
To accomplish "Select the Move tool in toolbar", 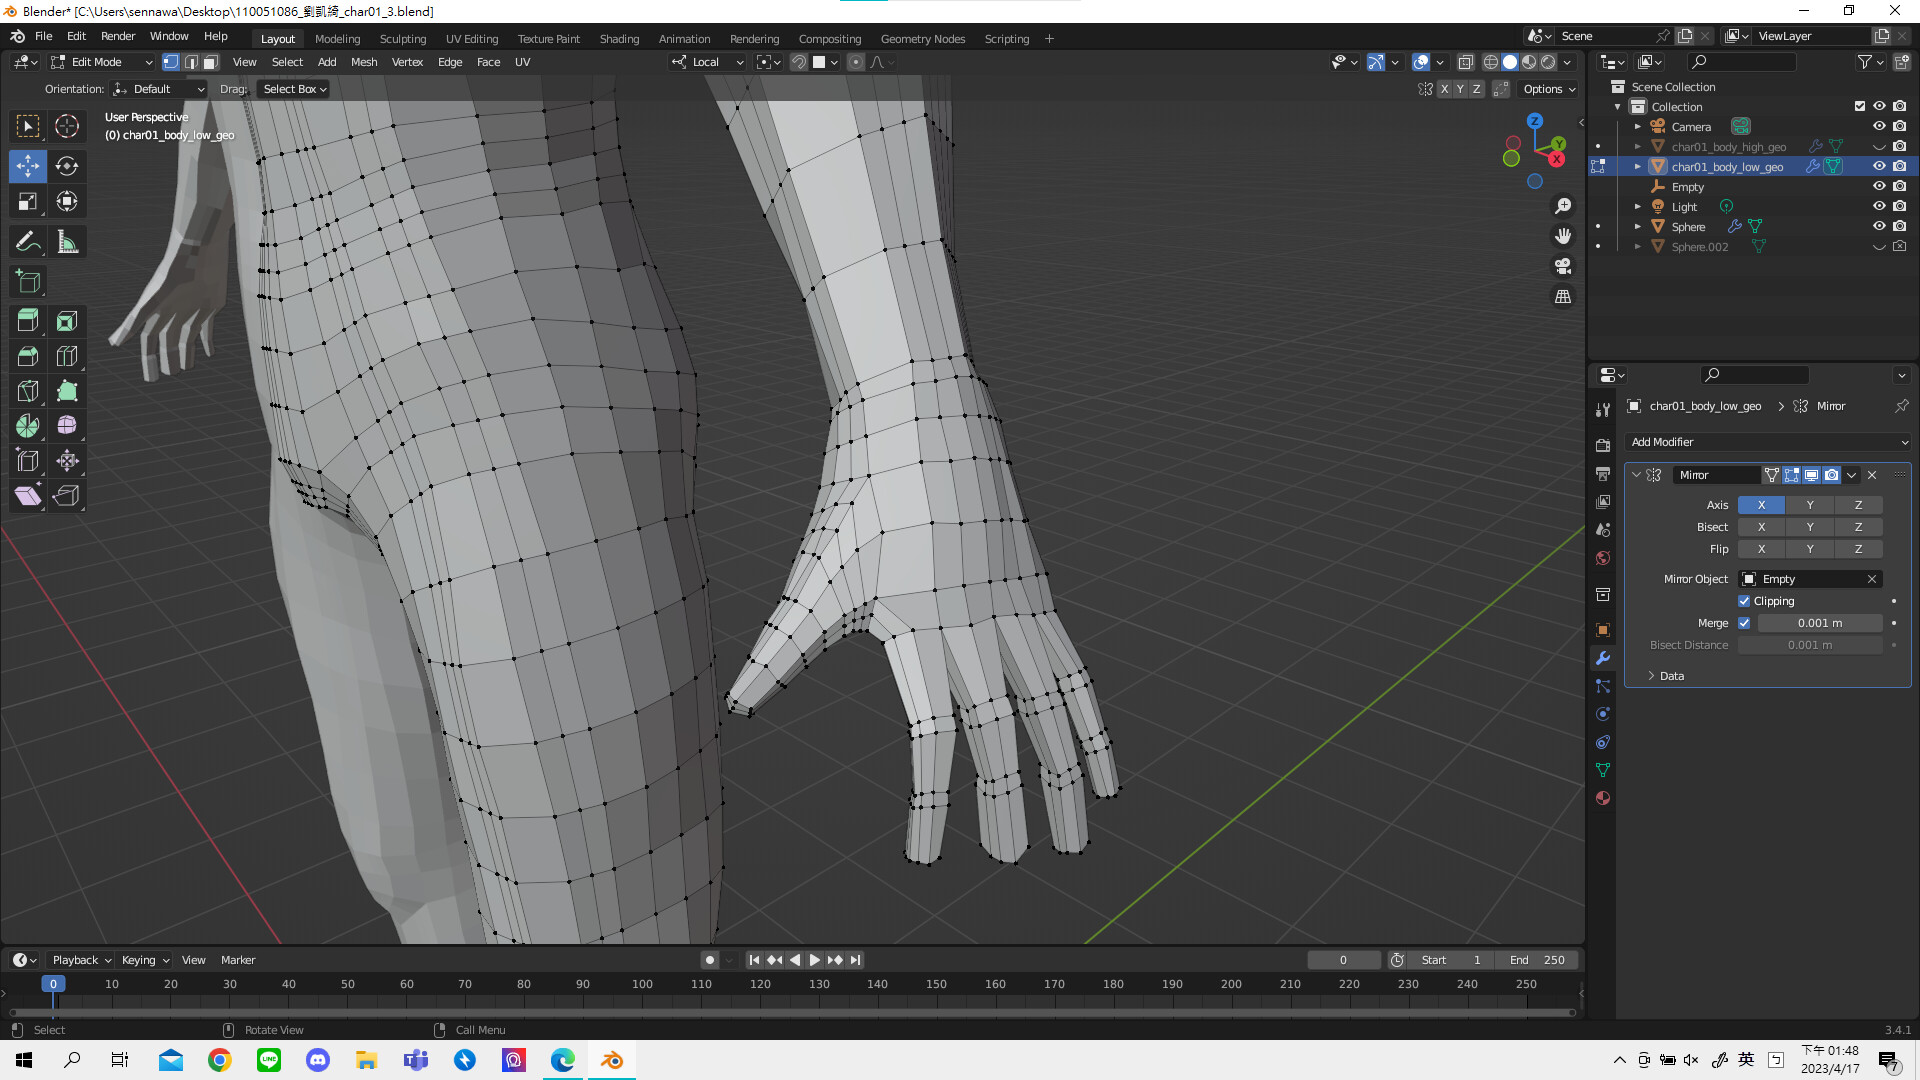I will (28, 166).
